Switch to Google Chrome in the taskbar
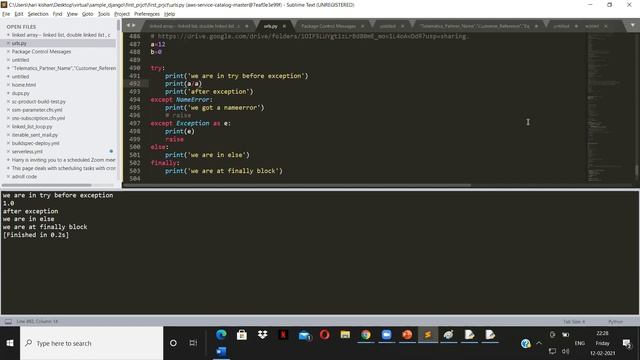Screen dimensions: 640x360 (x=366, y=335)
